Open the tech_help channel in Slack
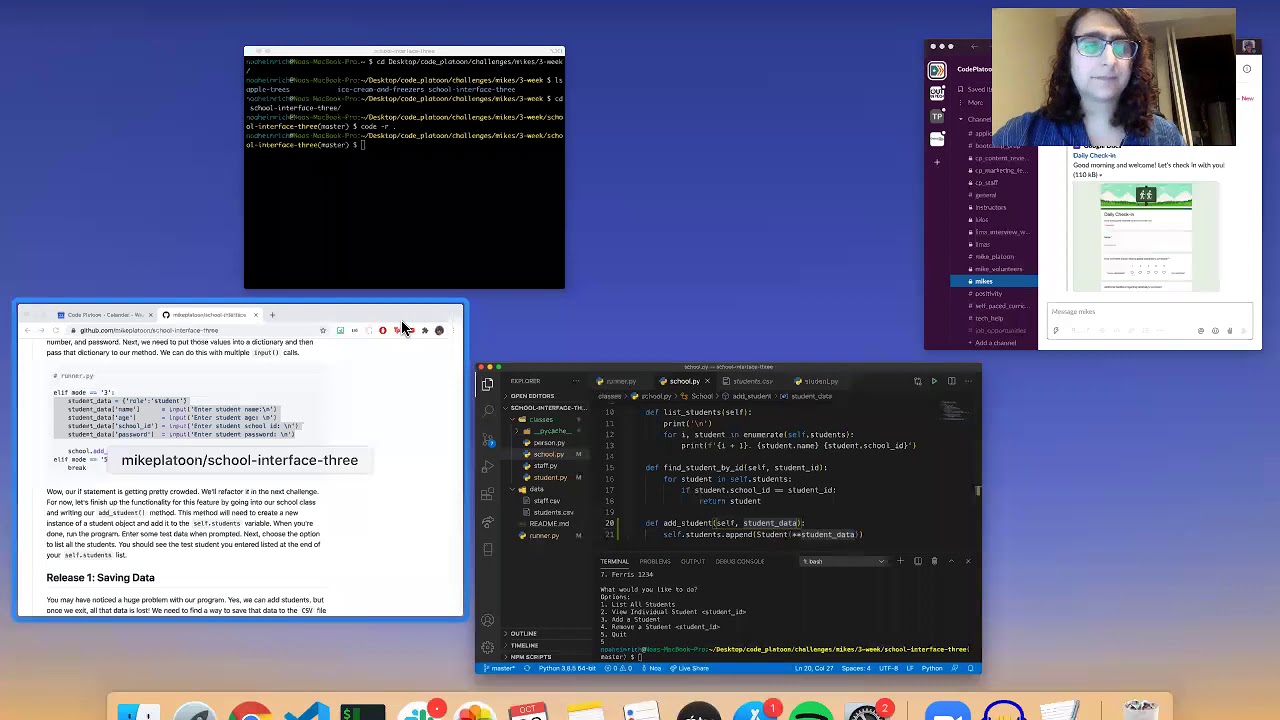 point(989,318)
